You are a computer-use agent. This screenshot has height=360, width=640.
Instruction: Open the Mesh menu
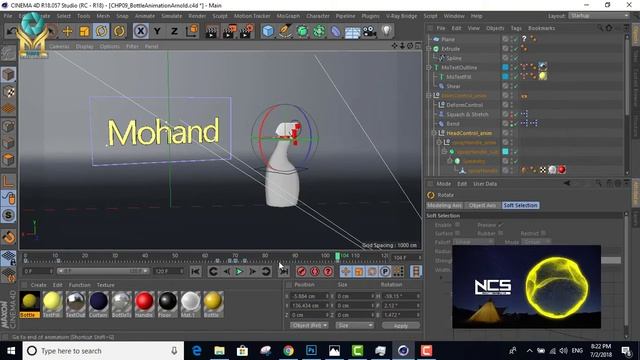coord(103,16)
